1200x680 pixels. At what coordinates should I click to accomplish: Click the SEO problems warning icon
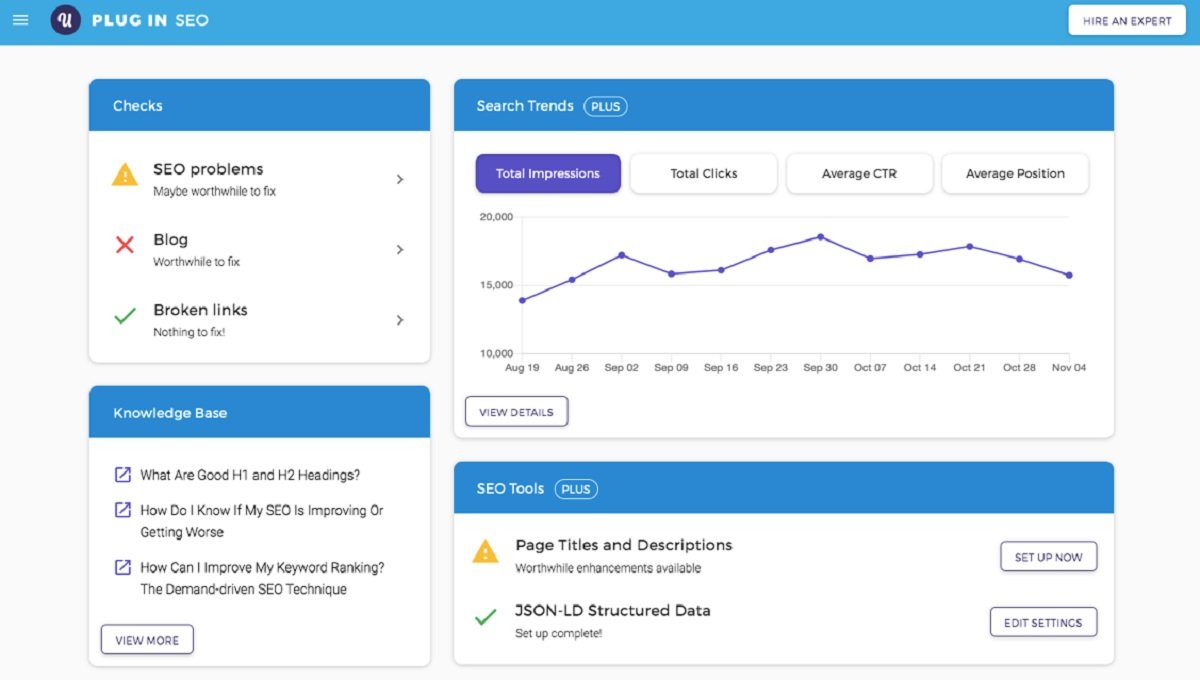coord(124,176)
